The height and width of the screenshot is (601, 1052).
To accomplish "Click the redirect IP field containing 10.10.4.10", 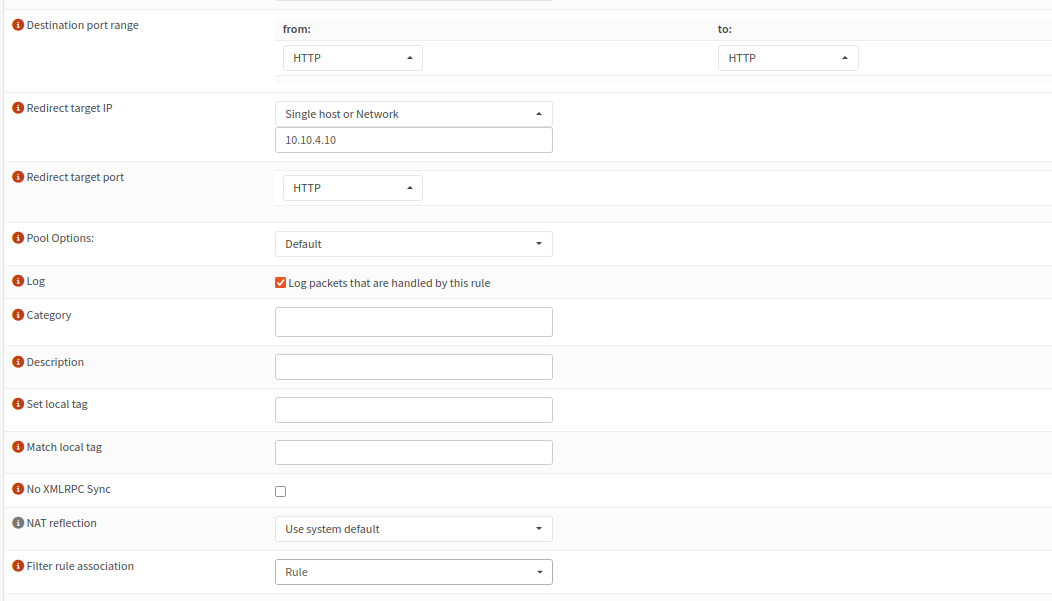I will click(413, 140).
